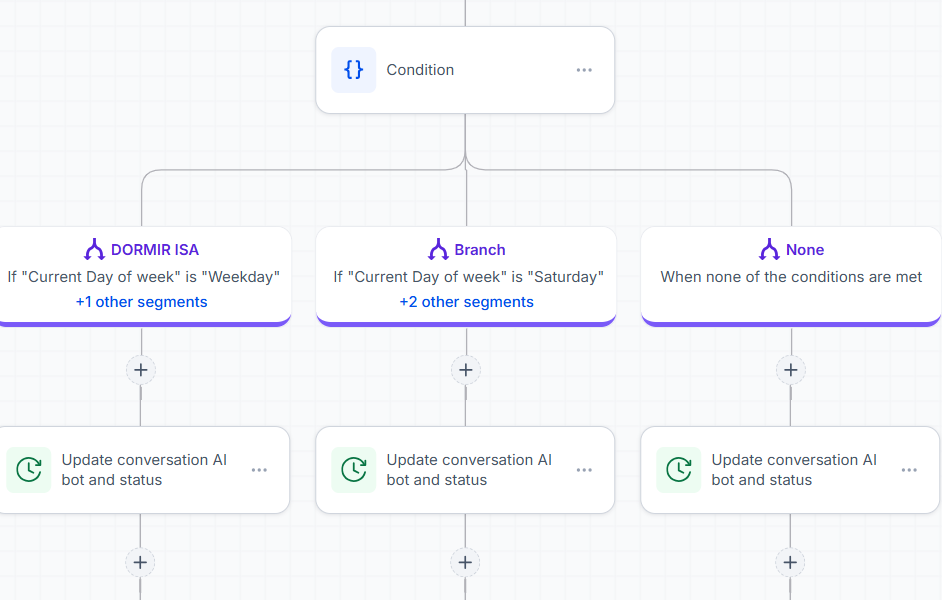Viewport: 942px width, 600px height.
Task: Open three-dot menu of Saturday Branch's update action
Action: [584, 470]
